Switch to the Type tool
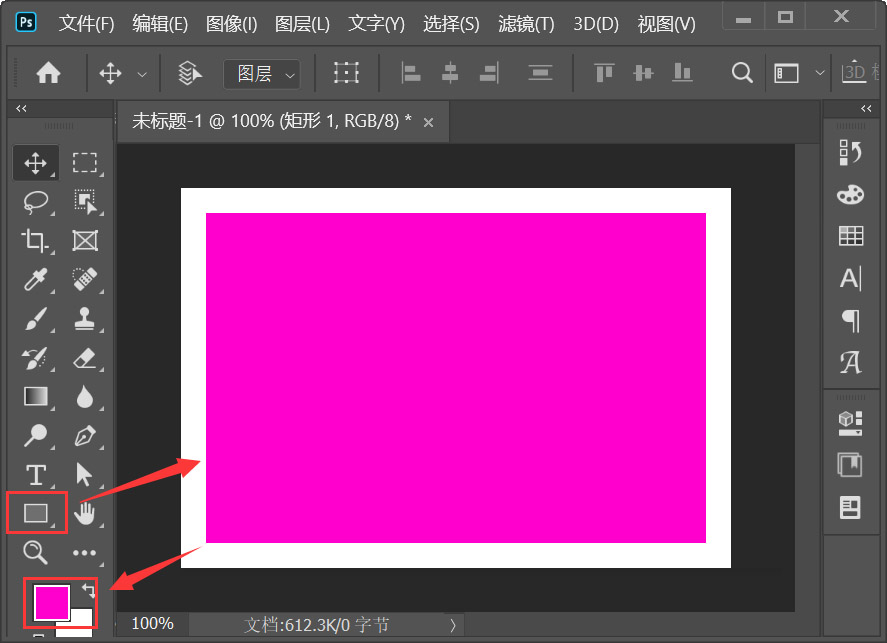Image resolution: width=887 pixels, height=643 pixels. [36, 474]
